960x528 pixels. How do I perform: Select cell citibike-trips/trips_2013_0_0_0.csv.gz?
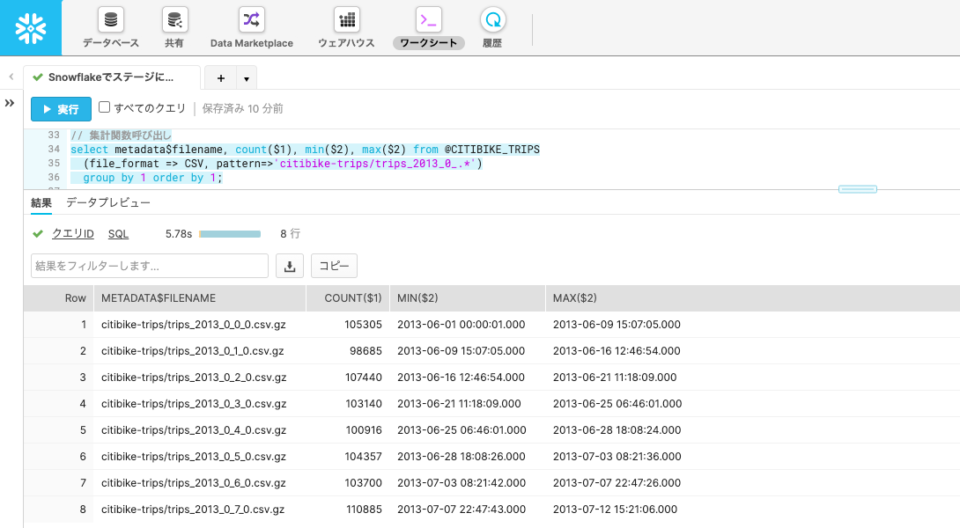[x=193, y=325]
